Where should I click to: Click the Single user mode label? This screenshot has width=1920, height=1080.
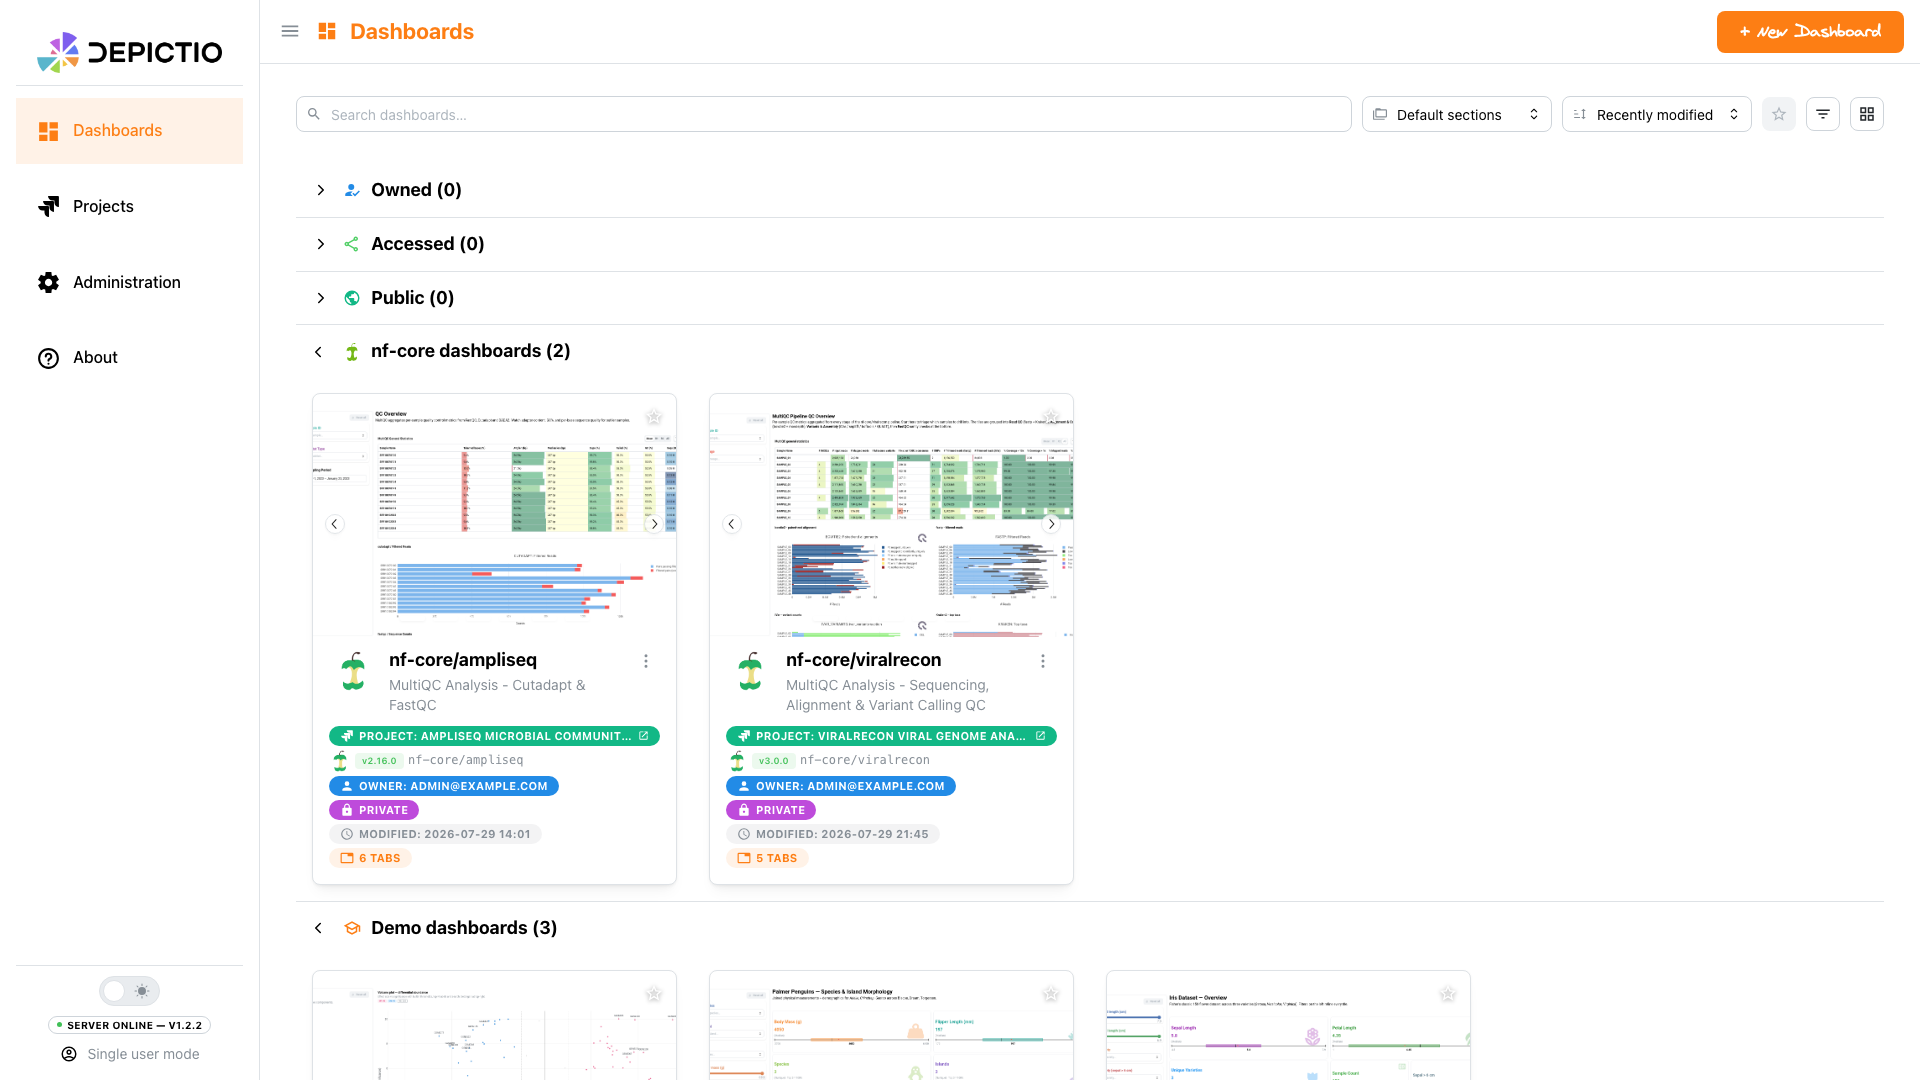pos(143,1054)
